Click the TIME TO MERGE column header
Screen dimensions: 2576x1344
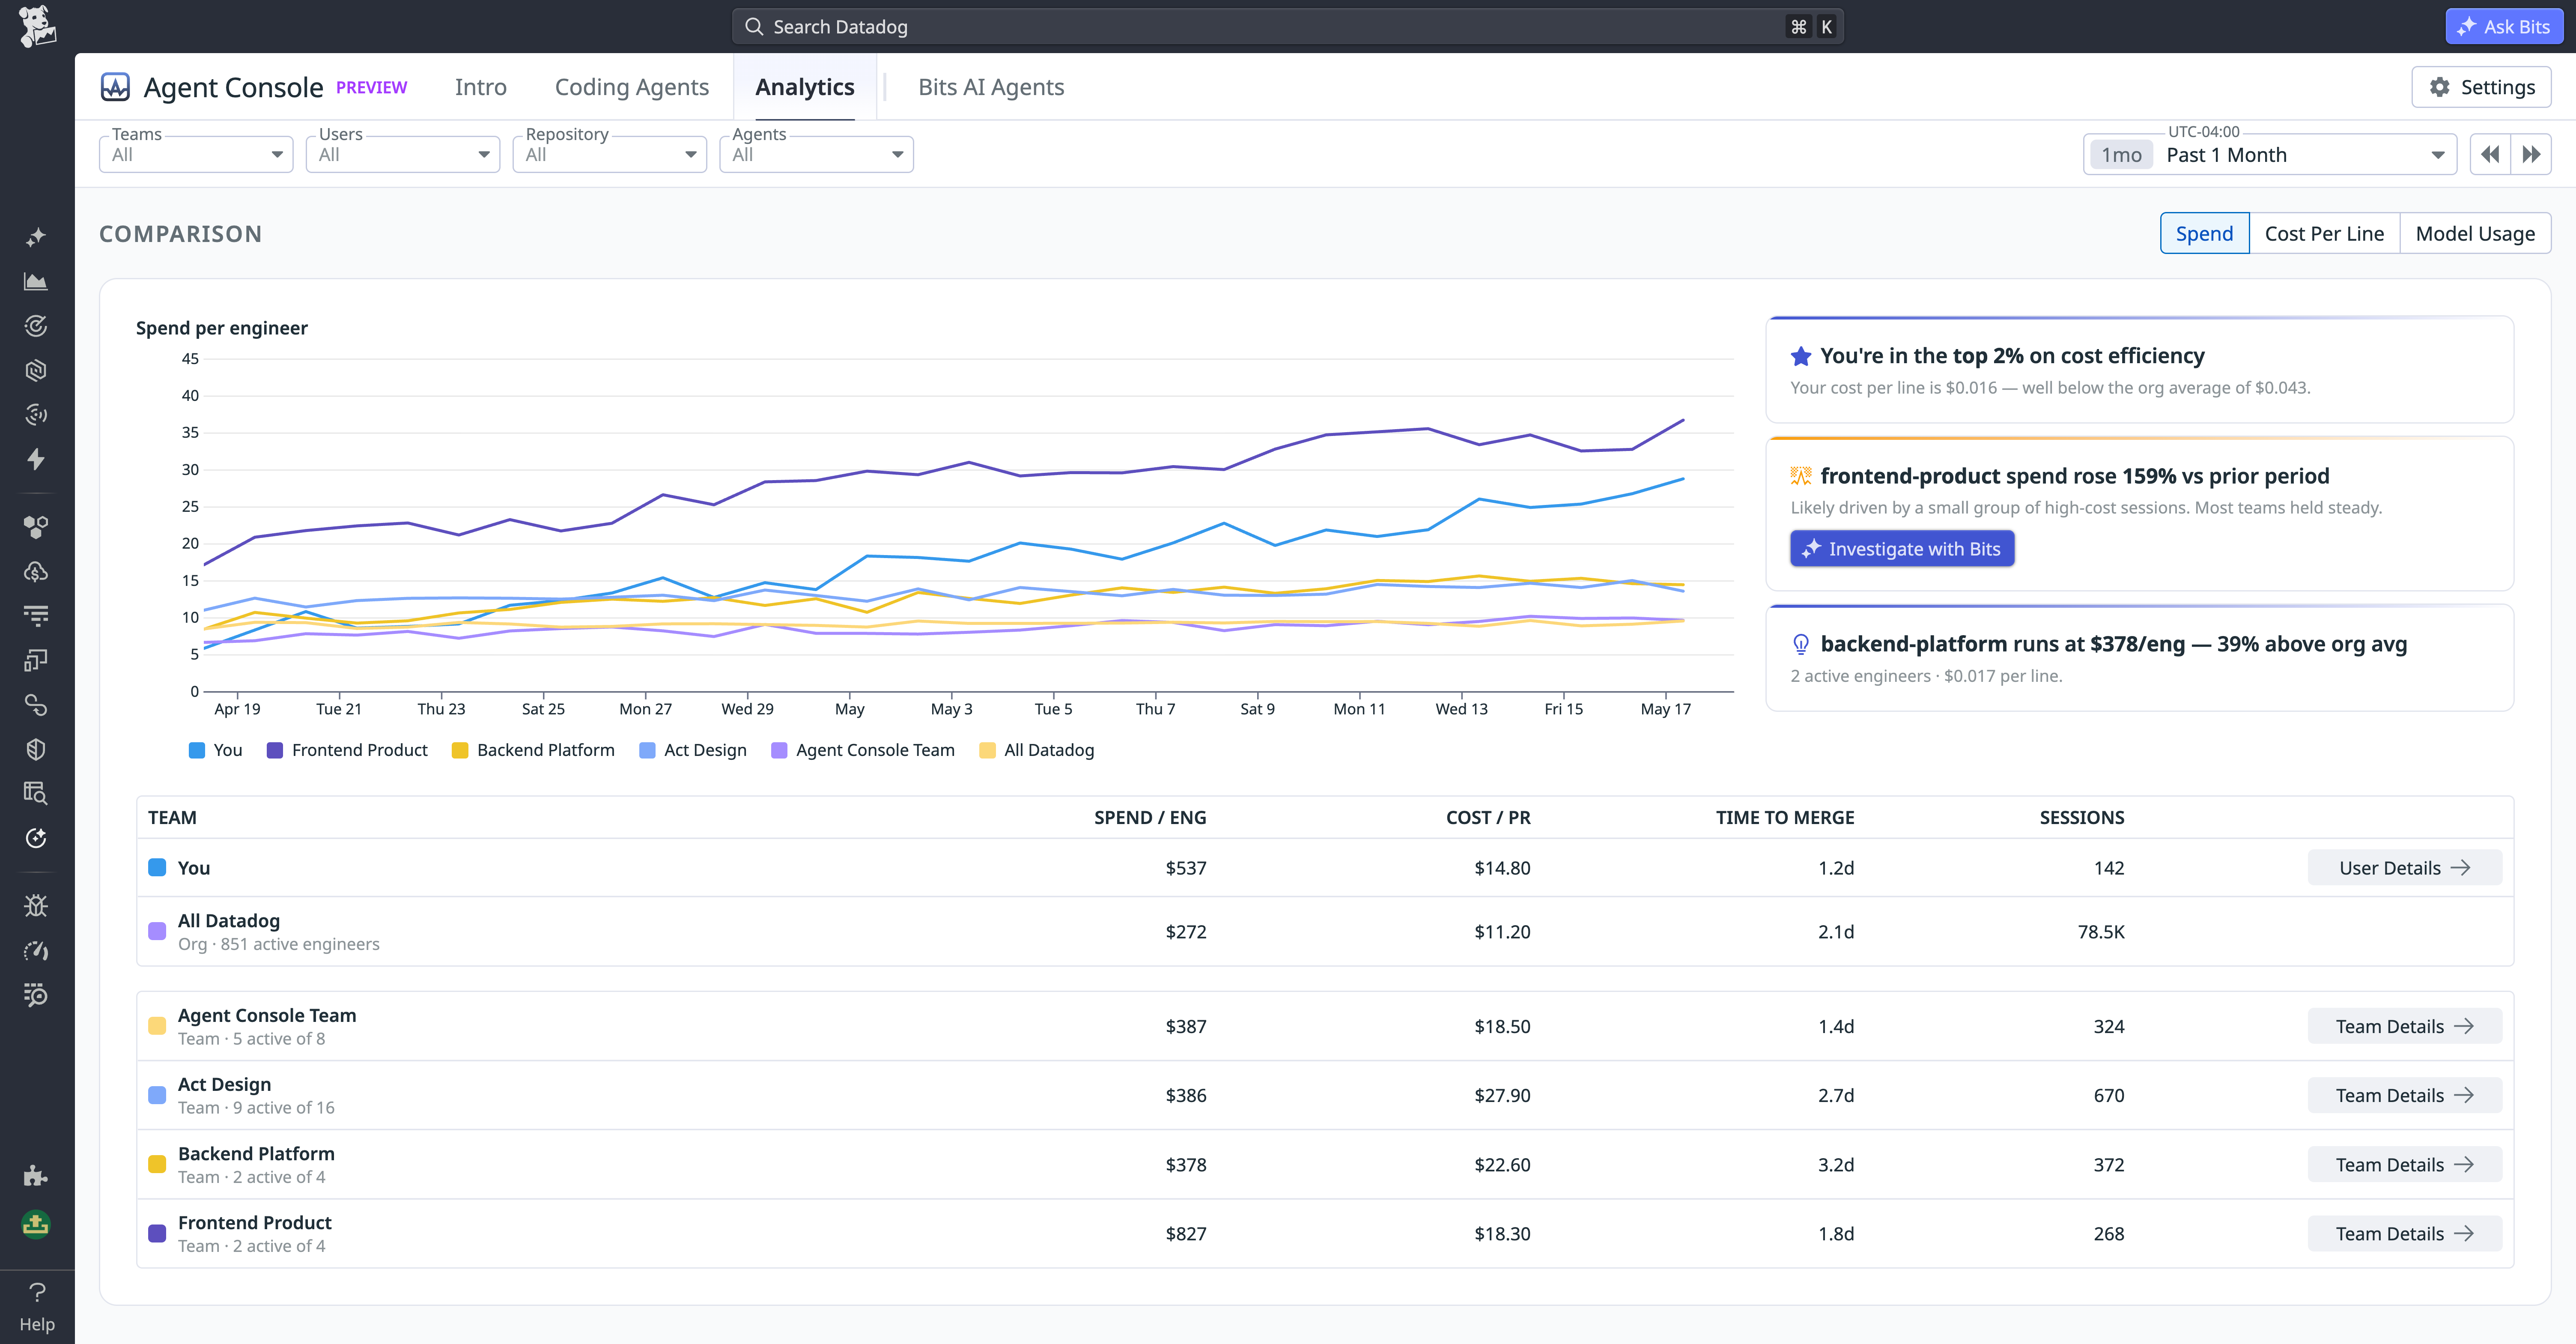pyautogui.click(x=1785, y=817)
